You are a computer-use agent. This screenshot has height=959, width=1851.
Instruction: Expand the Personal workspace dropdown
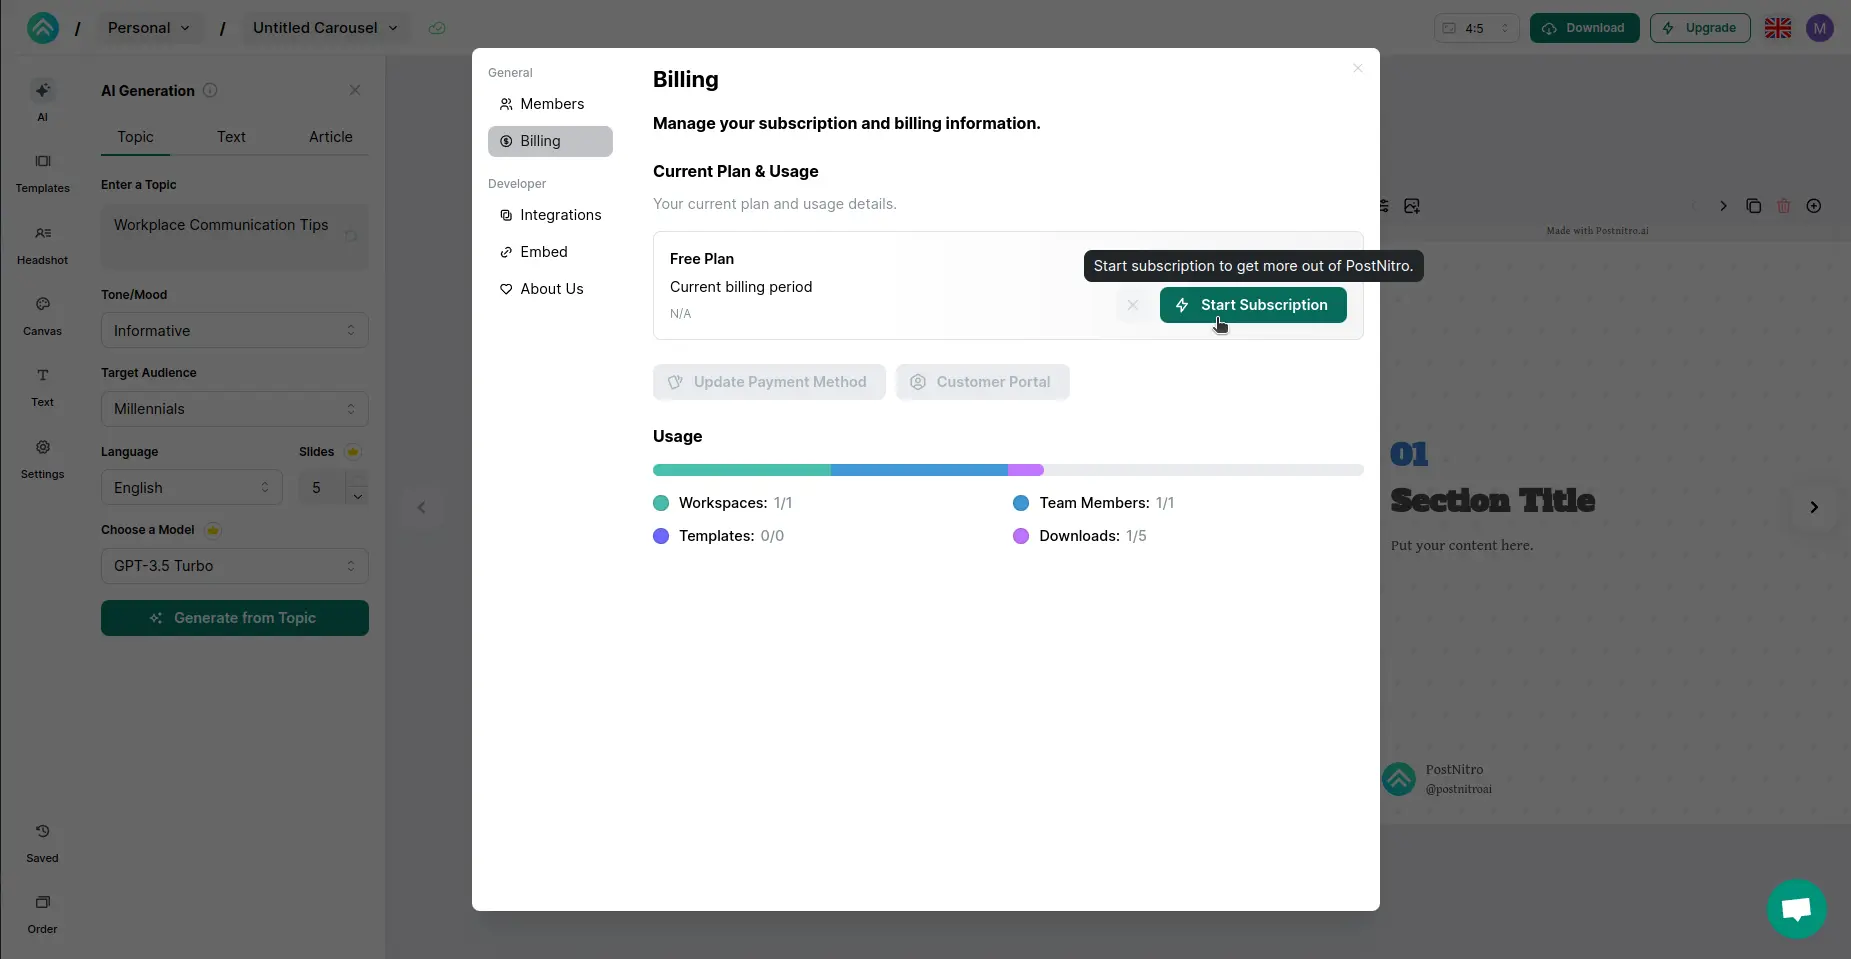tap(148, 27)
